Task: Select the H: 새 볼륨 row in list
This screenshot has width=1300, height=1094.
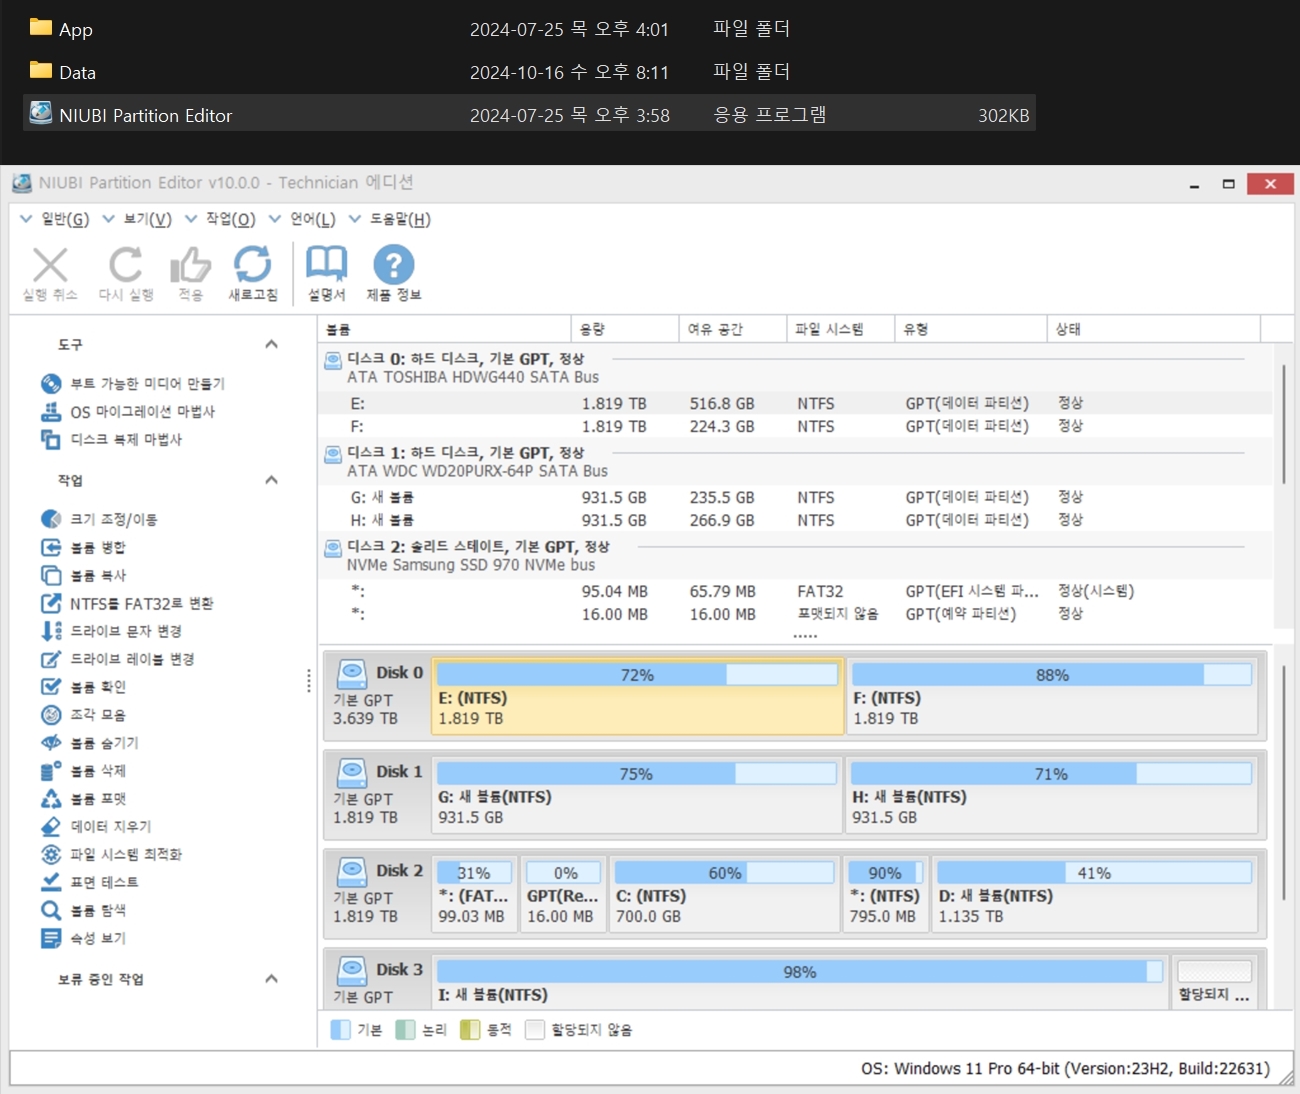Action: 796,521
